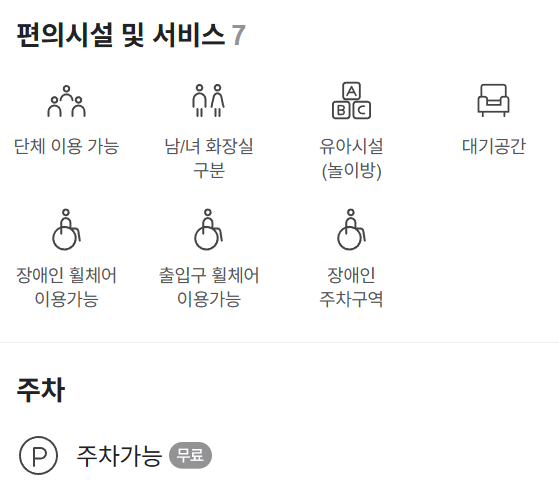
Task: Click the 대기공간 label
Action: (x=493, y=146)
